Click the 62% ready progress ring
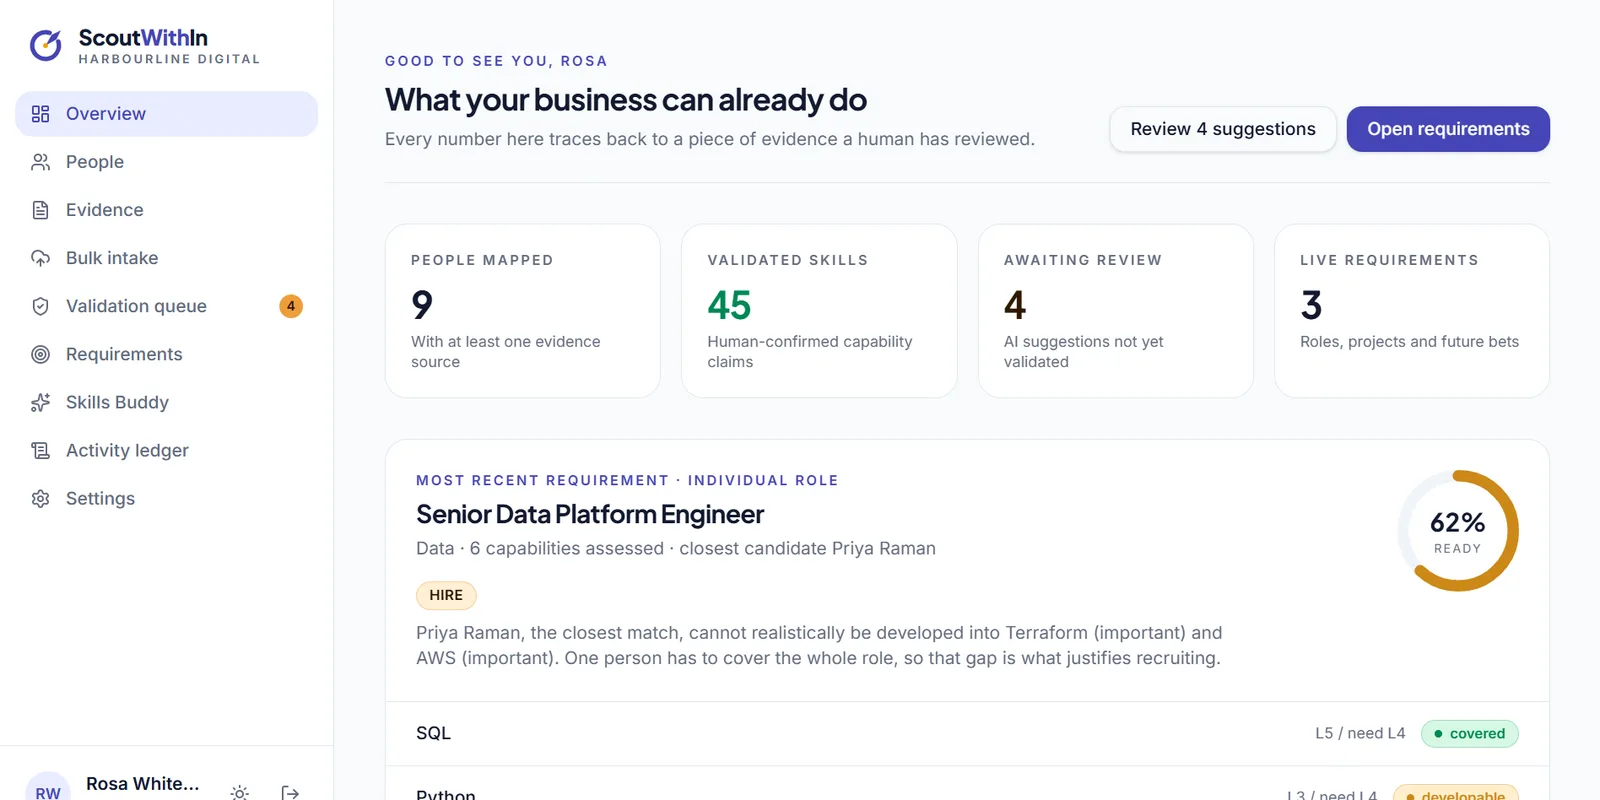The width and height of the screenshot is (1600, 800). [1458, 531]
